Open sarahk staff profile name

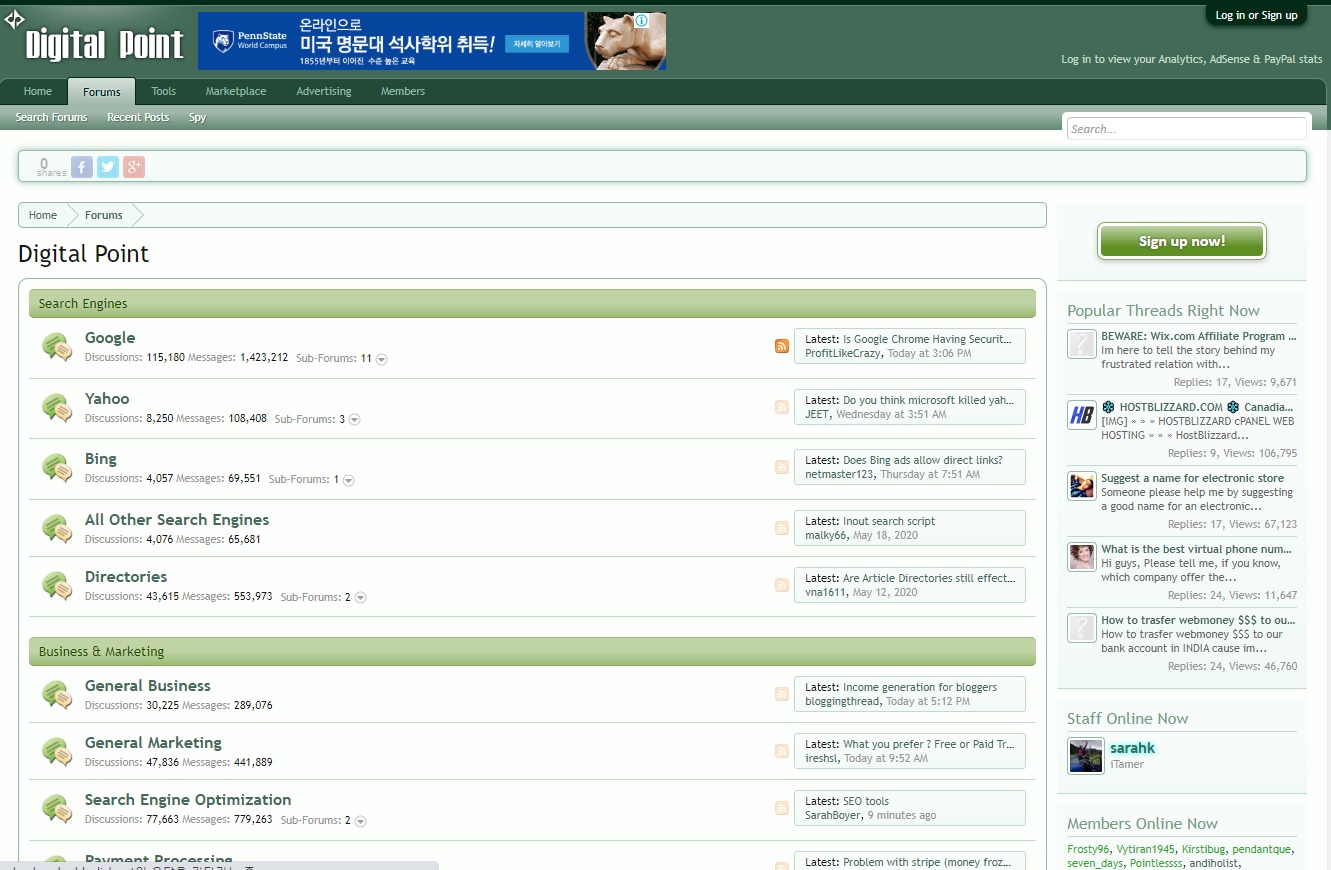pos(1132,748)
